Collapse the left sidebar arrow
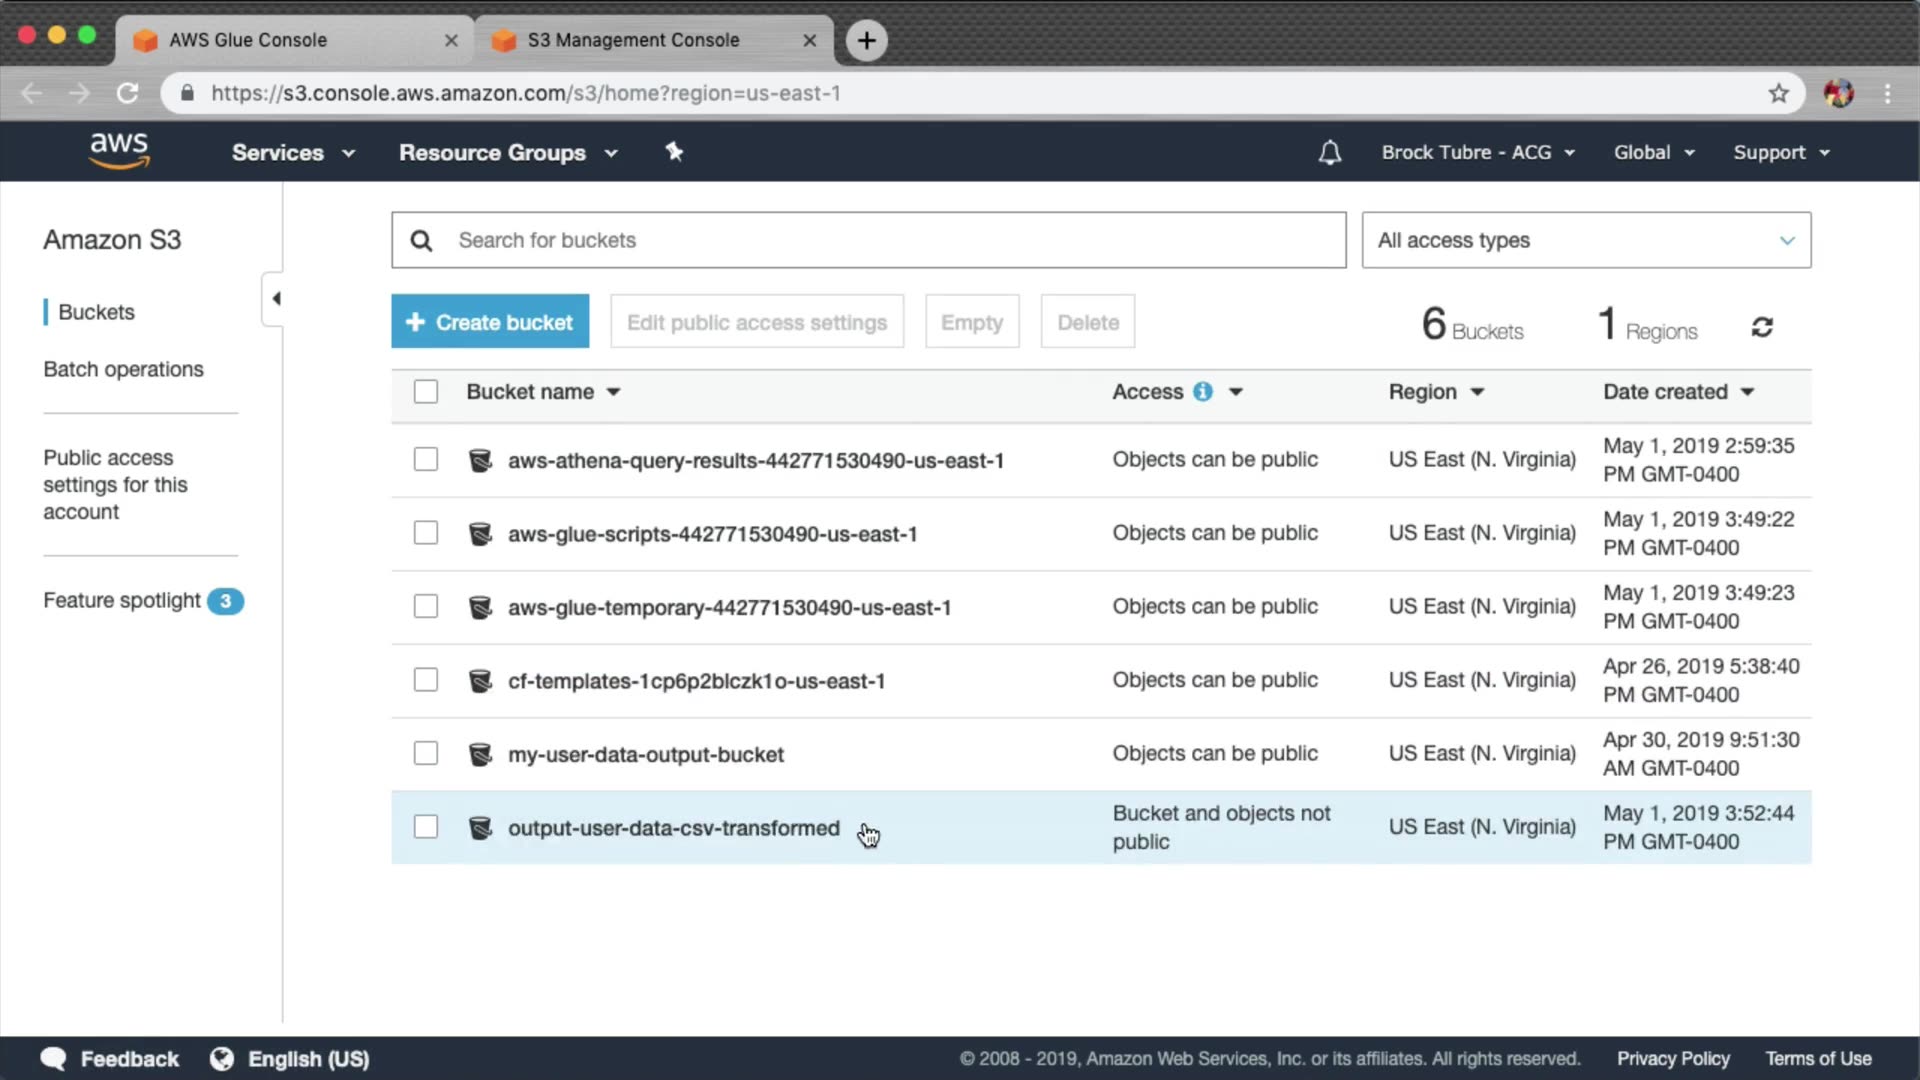This screenshot has width=1920, height=1080. (x=276, y=298)
